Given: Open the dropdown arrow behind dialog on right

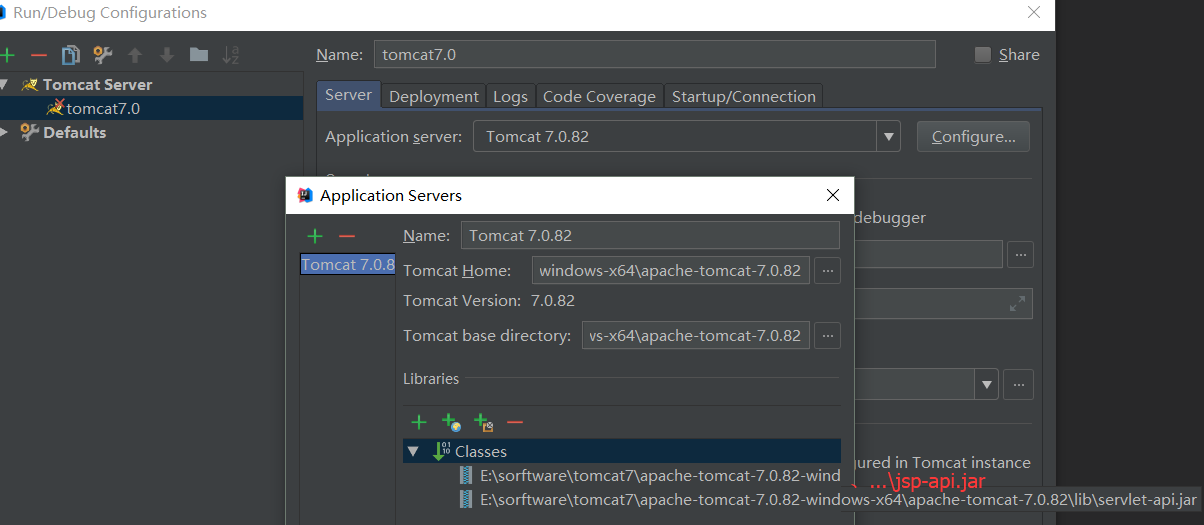Looking at the screenshot, I should coord(988,384).
